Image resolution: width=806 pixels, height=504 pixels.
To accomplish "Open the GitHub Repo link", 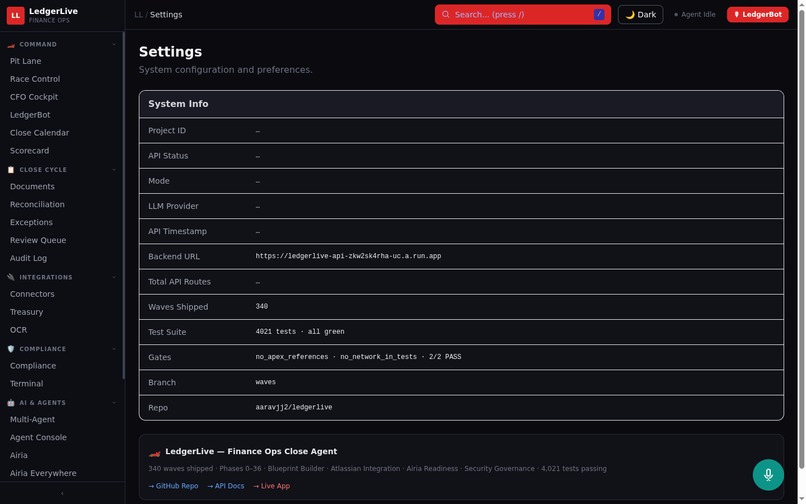I will (x=173, y=486).
